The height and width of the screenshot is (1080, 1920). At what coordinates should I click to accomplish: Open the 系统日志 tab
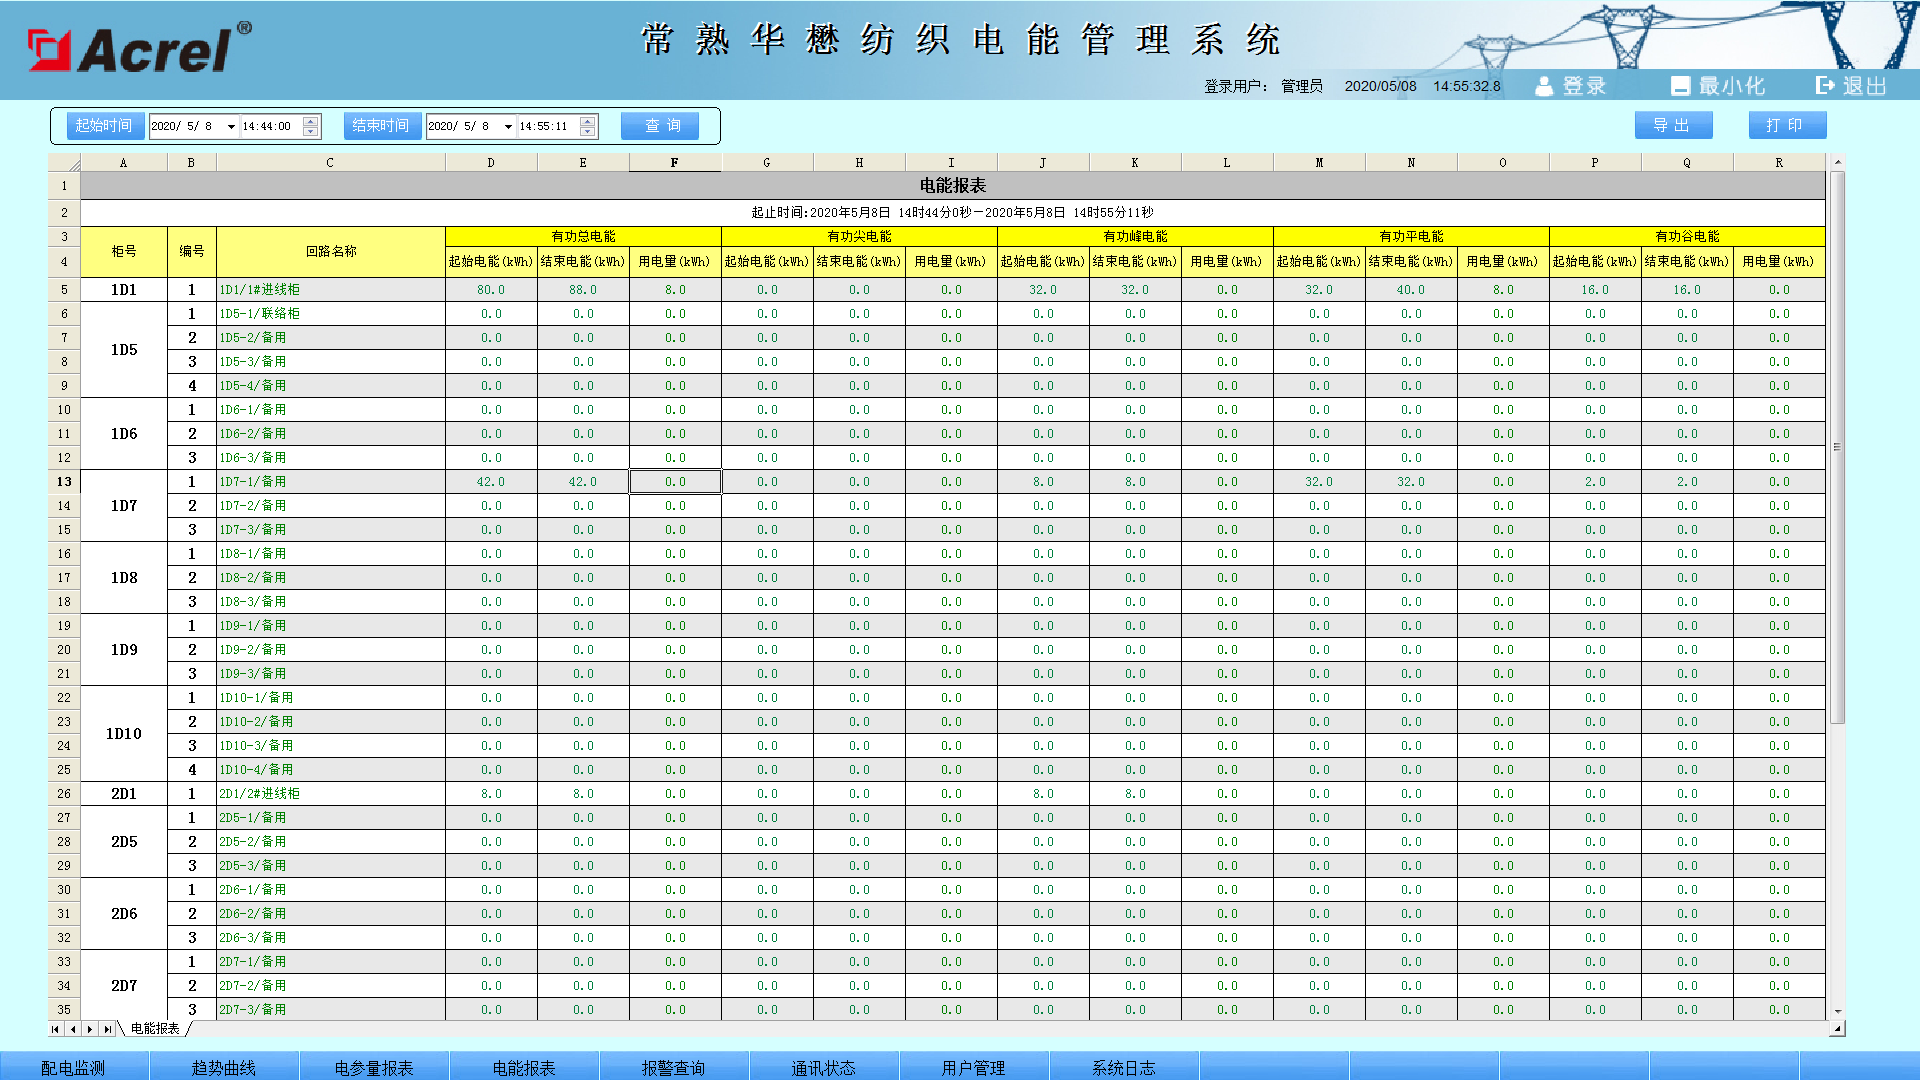point(1124,1067)
